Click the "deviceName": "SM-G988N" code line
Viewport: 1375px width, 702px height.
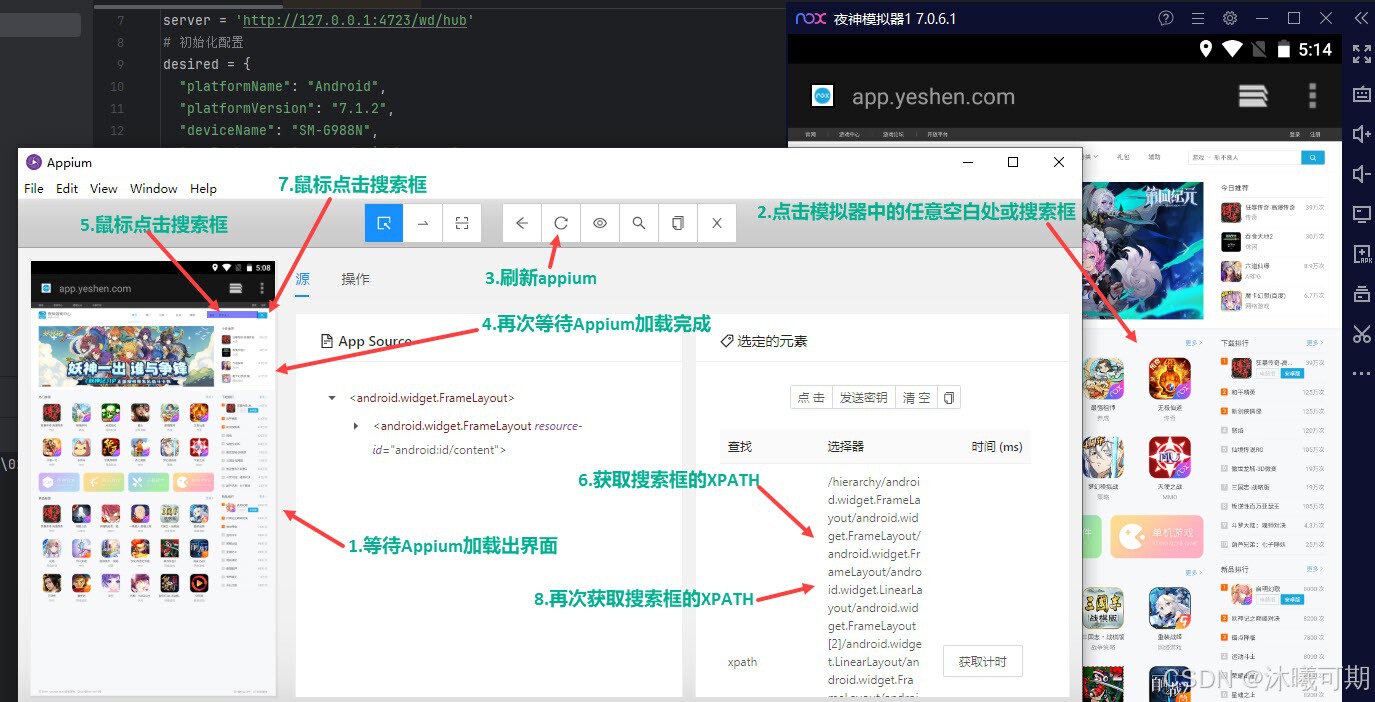point(279,130)
